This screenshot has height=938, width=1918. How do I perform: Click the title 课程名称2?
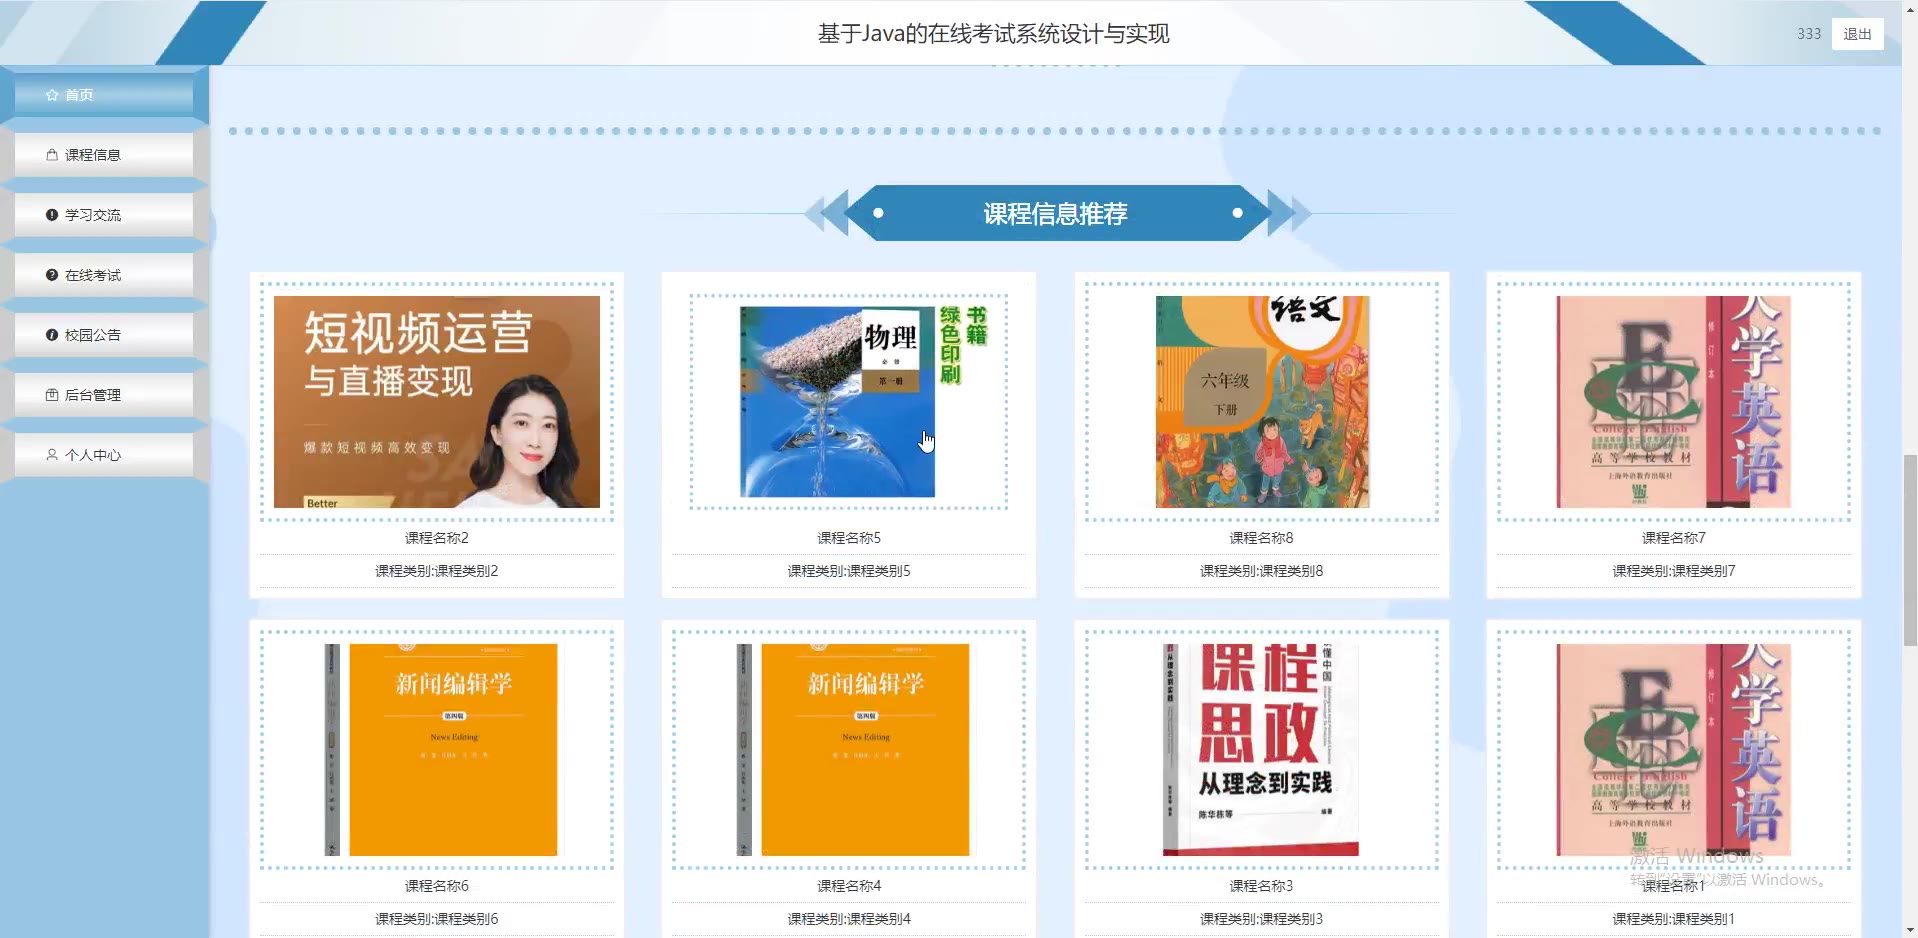(437, 538)
